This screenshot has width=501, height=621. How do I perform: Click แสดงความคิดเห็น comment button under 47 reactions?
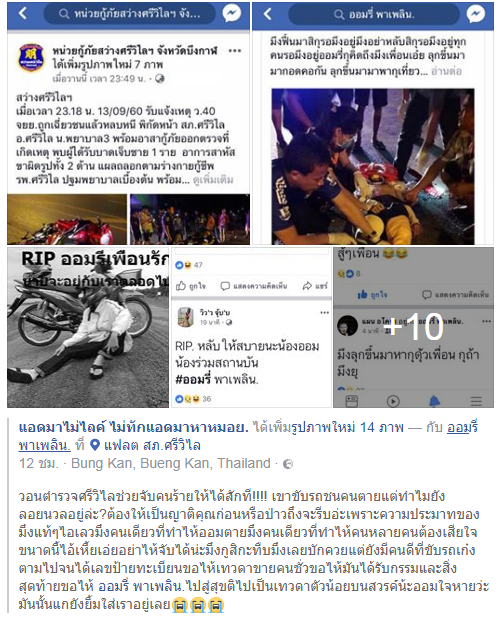(x=254, y=286)
